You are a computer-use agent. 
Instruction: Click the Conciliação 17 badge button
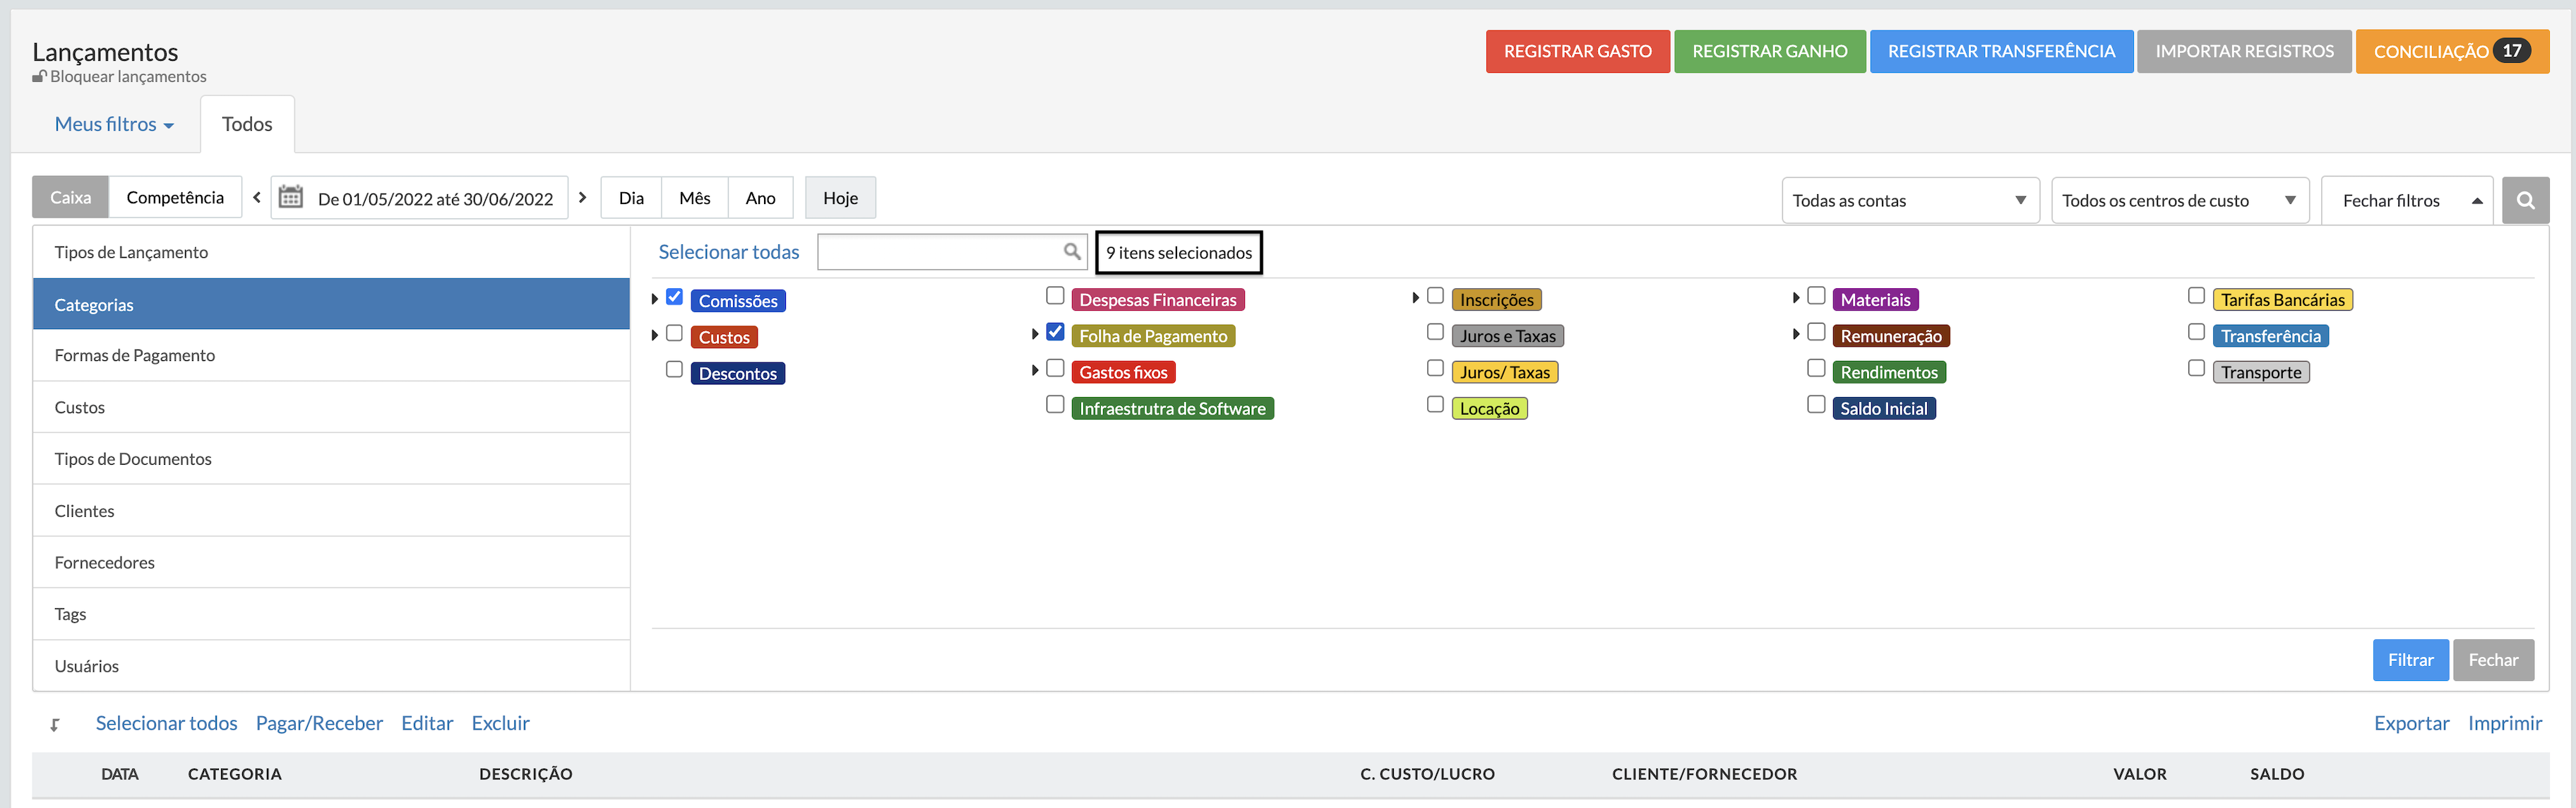click(x=2451, y=51)
